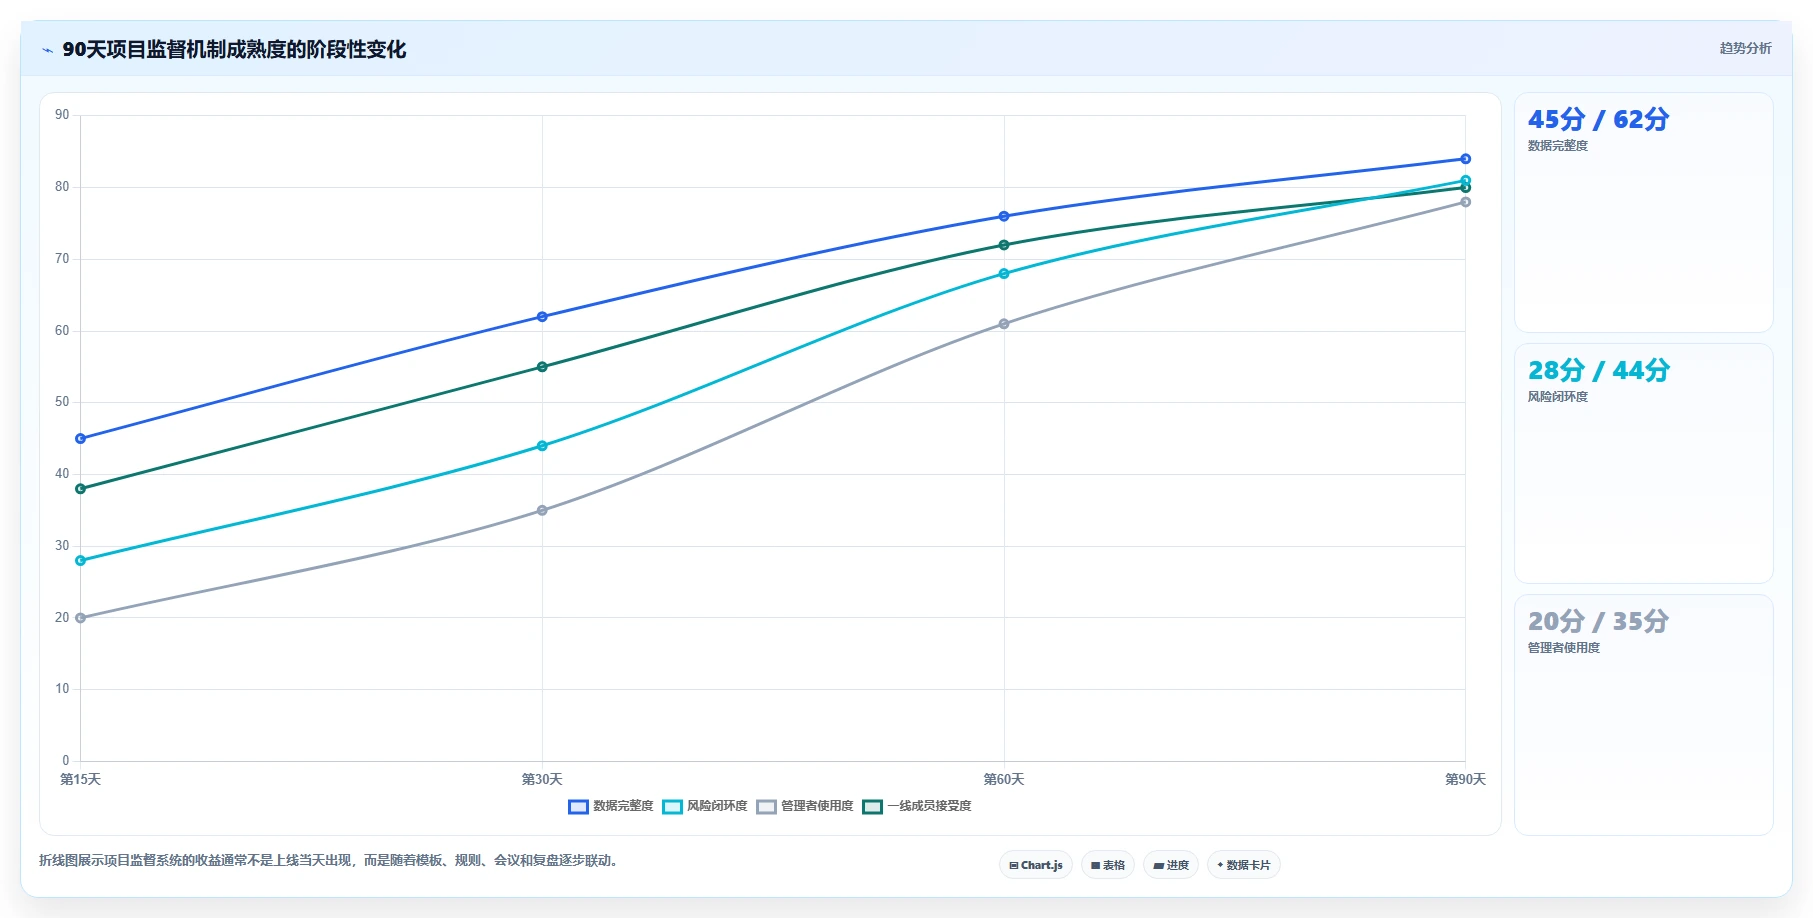This screenshot has height=918, width=1813.
Task: Select the 一线成员接受度 point at 第60天
Action: click(x=1004, y=245)
